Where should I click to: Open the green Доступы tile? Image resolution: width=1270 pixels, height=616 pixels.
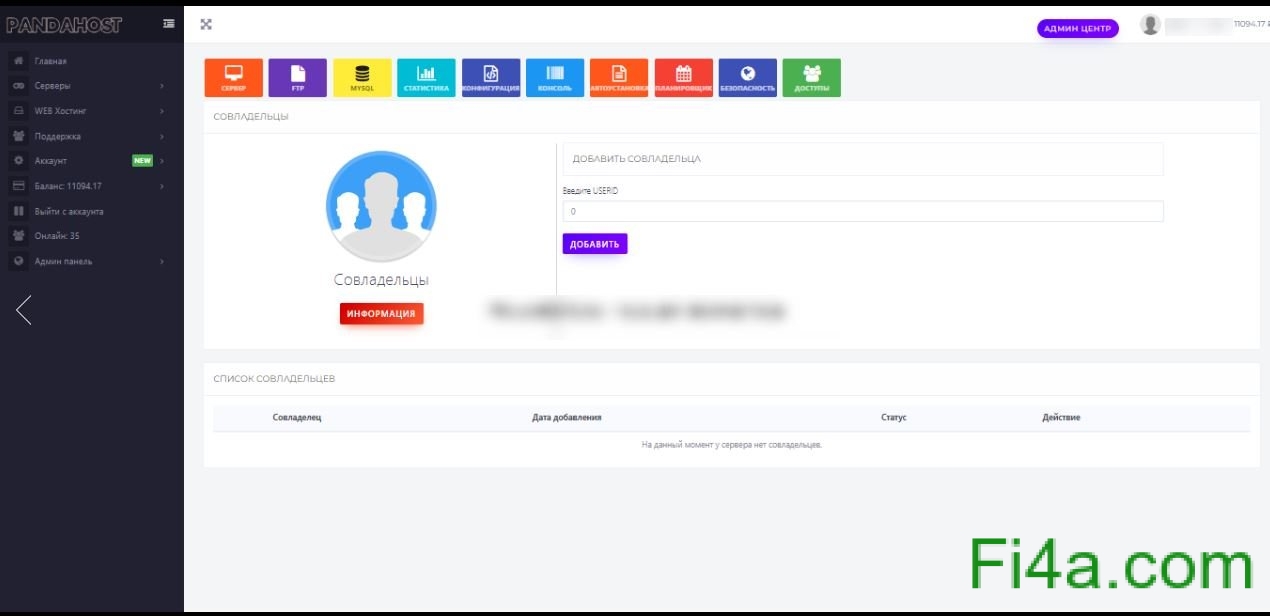811,77
